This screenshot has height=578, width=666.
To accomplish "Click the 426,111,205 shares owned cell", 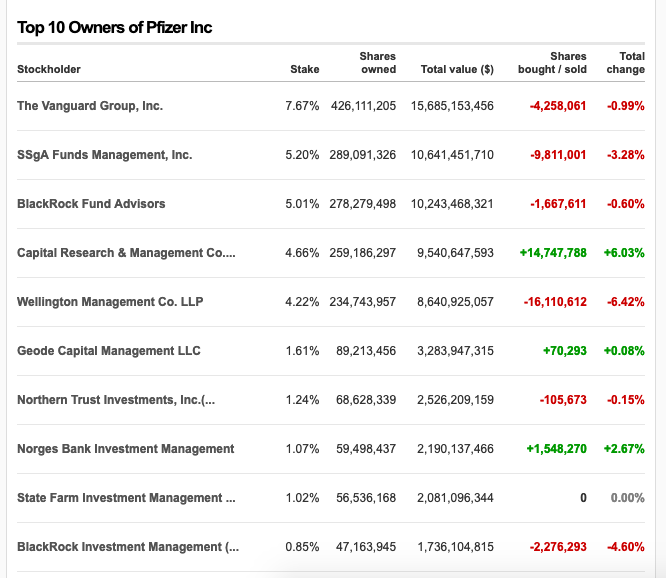I will 364,106.
